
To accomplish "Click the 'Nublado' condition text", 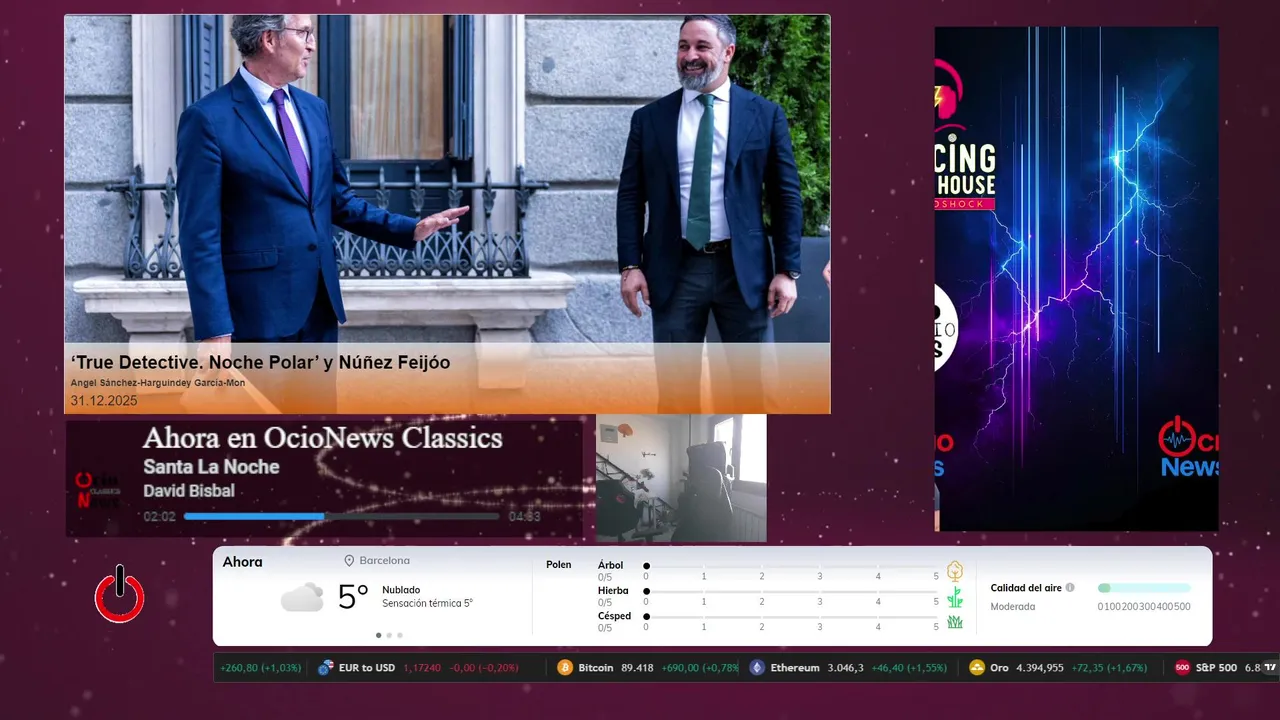I will tap(401, 590).
